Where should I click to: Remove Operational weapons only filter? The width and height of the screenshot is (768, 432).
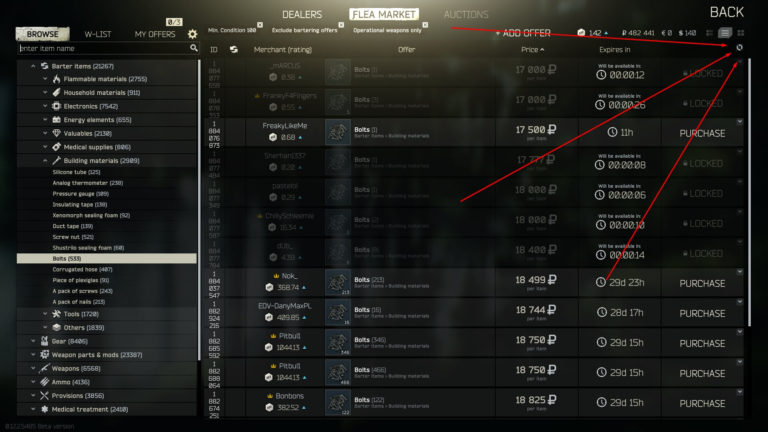click(x=425, y=24)
